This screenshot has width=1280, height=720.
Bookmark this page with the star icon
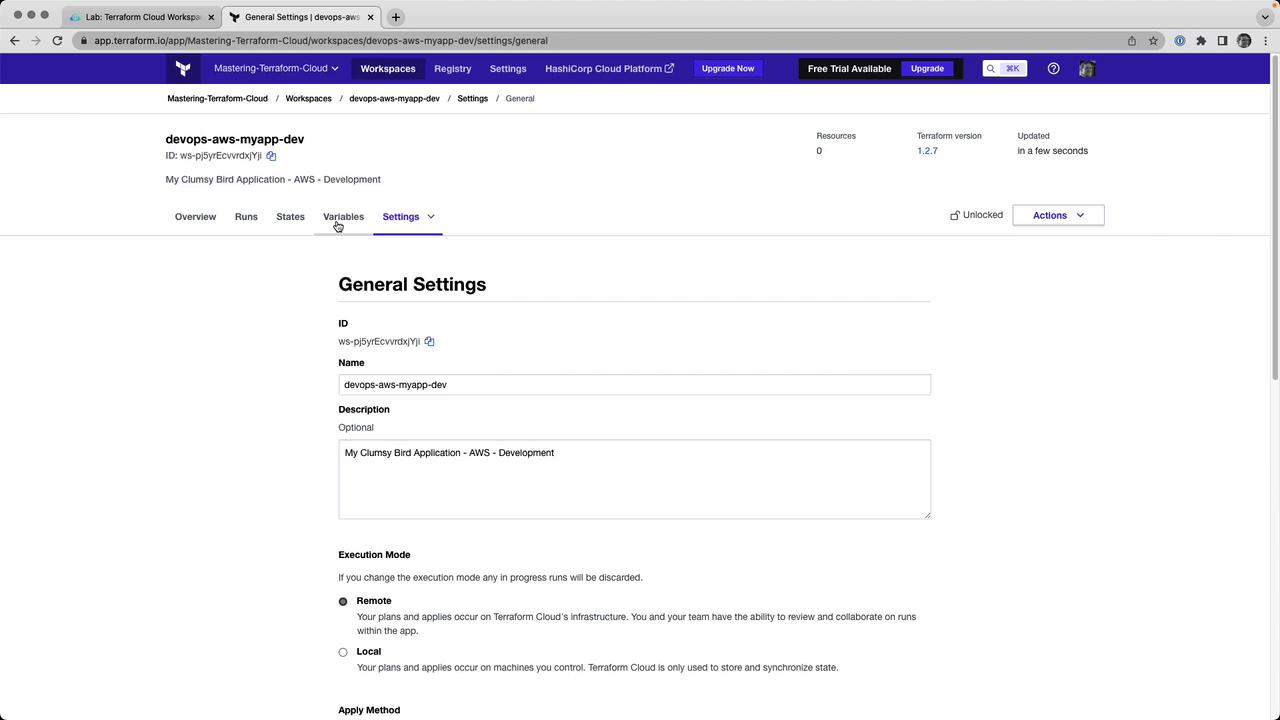(x=1153, y=41)
